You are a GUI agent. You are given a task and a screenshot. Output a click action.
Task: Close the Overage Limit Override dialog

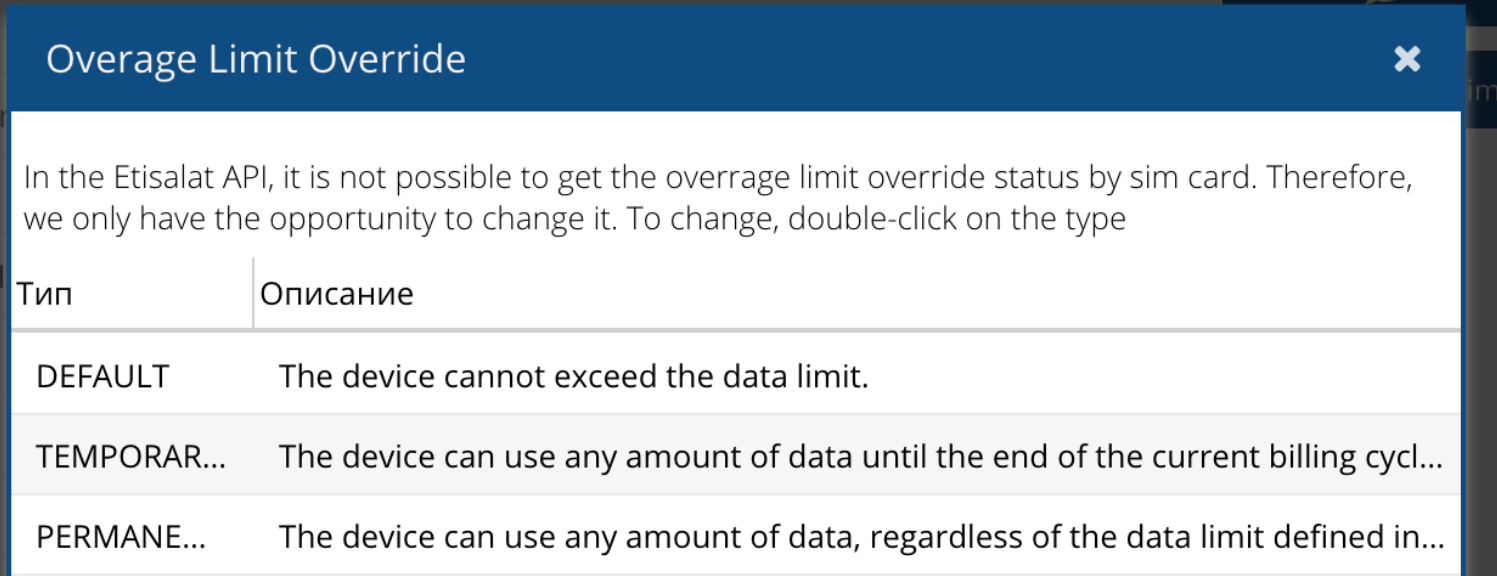[1407, 60]
